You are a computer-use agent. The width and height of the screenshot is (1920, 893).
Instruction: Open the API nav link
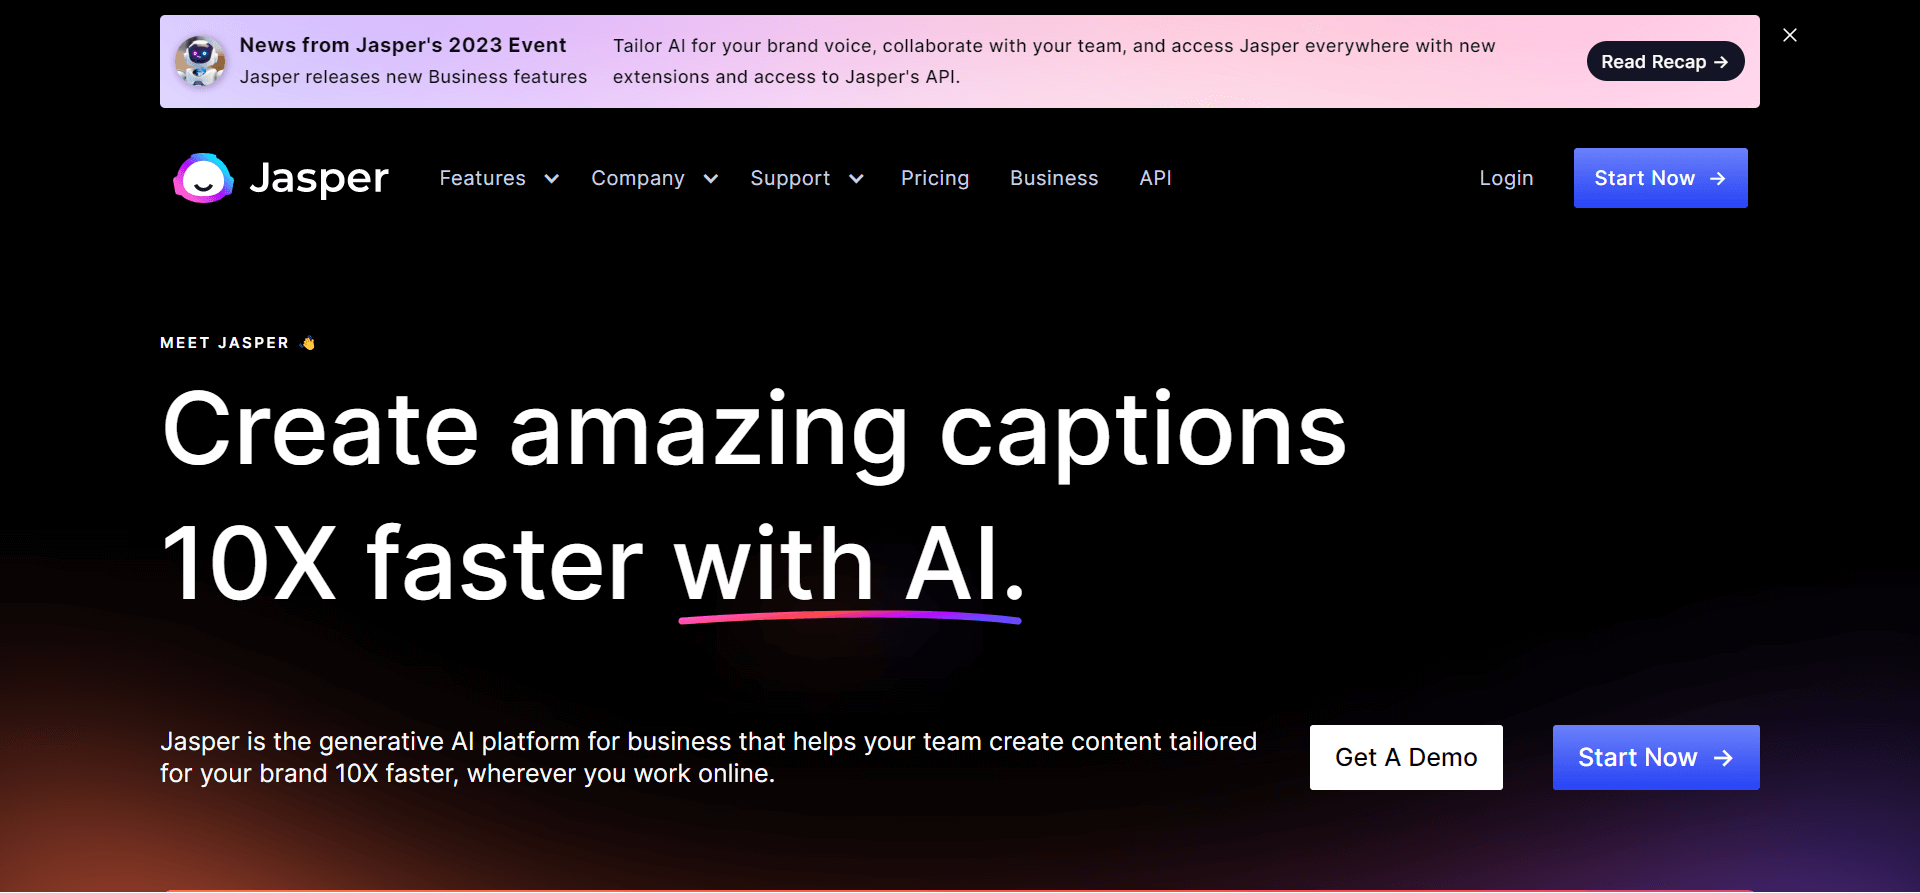(x=1155, y=178)
